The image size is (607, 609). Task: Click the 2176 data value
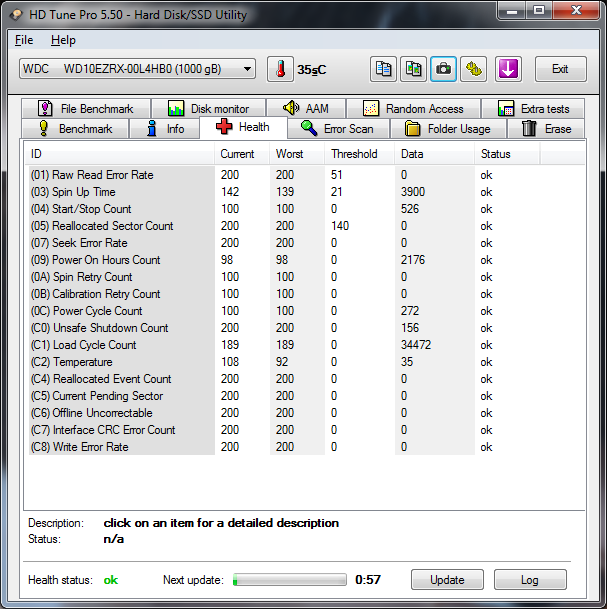413,260
